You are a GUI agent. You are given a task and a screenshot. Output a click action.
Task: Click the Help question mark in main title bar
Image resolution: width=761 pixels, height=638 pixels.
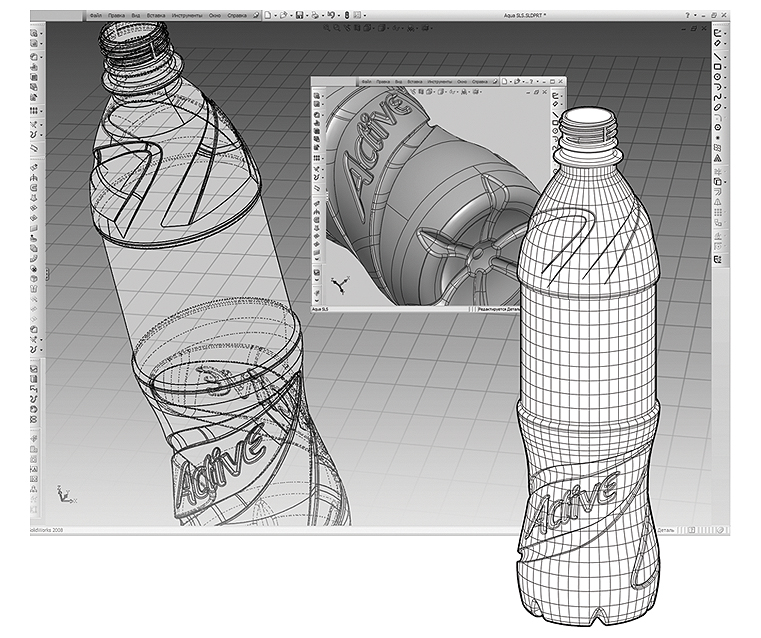[x=687, y=16]
